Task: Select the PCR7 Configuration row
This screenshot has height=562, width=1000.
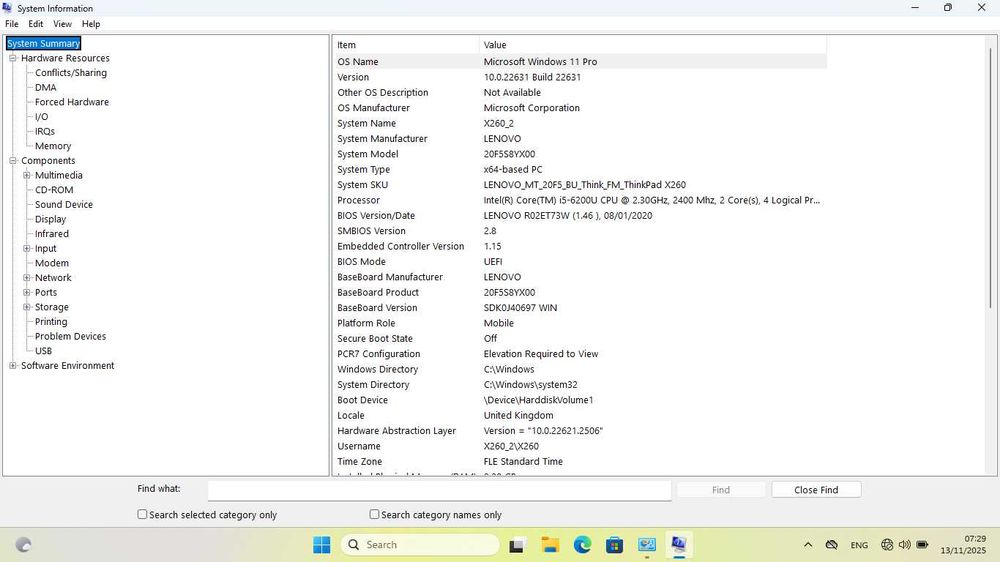Action: coord(580,354)
